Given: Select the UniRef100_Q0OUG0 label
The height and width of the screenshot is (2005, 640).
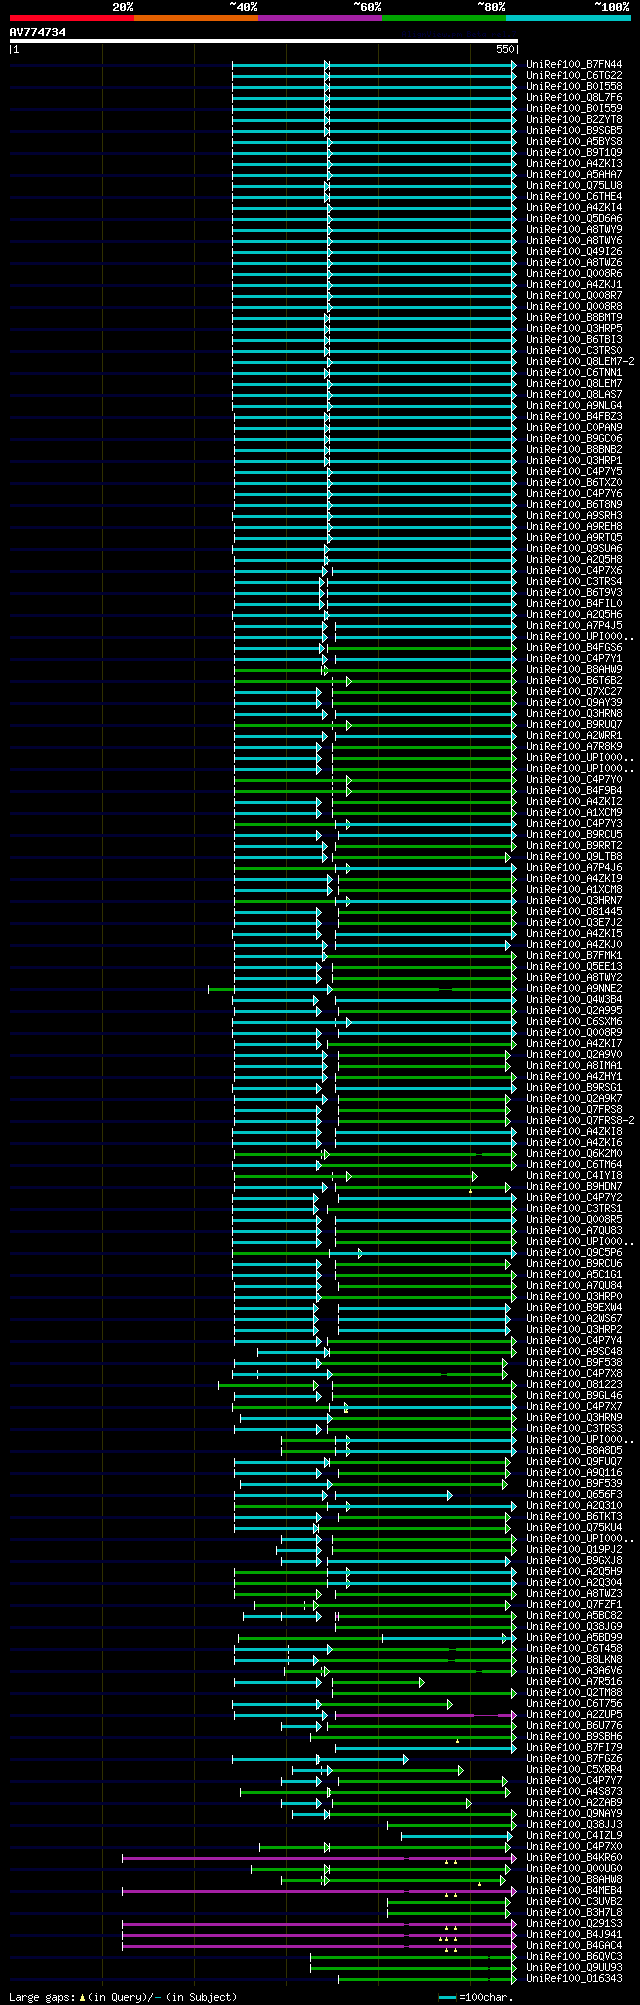Looking at the screenshot, I should [574, 1869].
